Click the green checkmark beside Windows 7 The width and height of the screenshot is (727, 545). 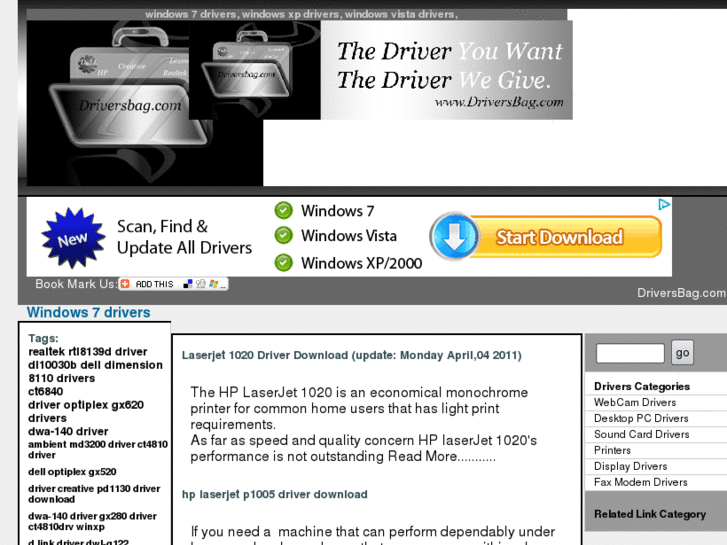point(283,211)
